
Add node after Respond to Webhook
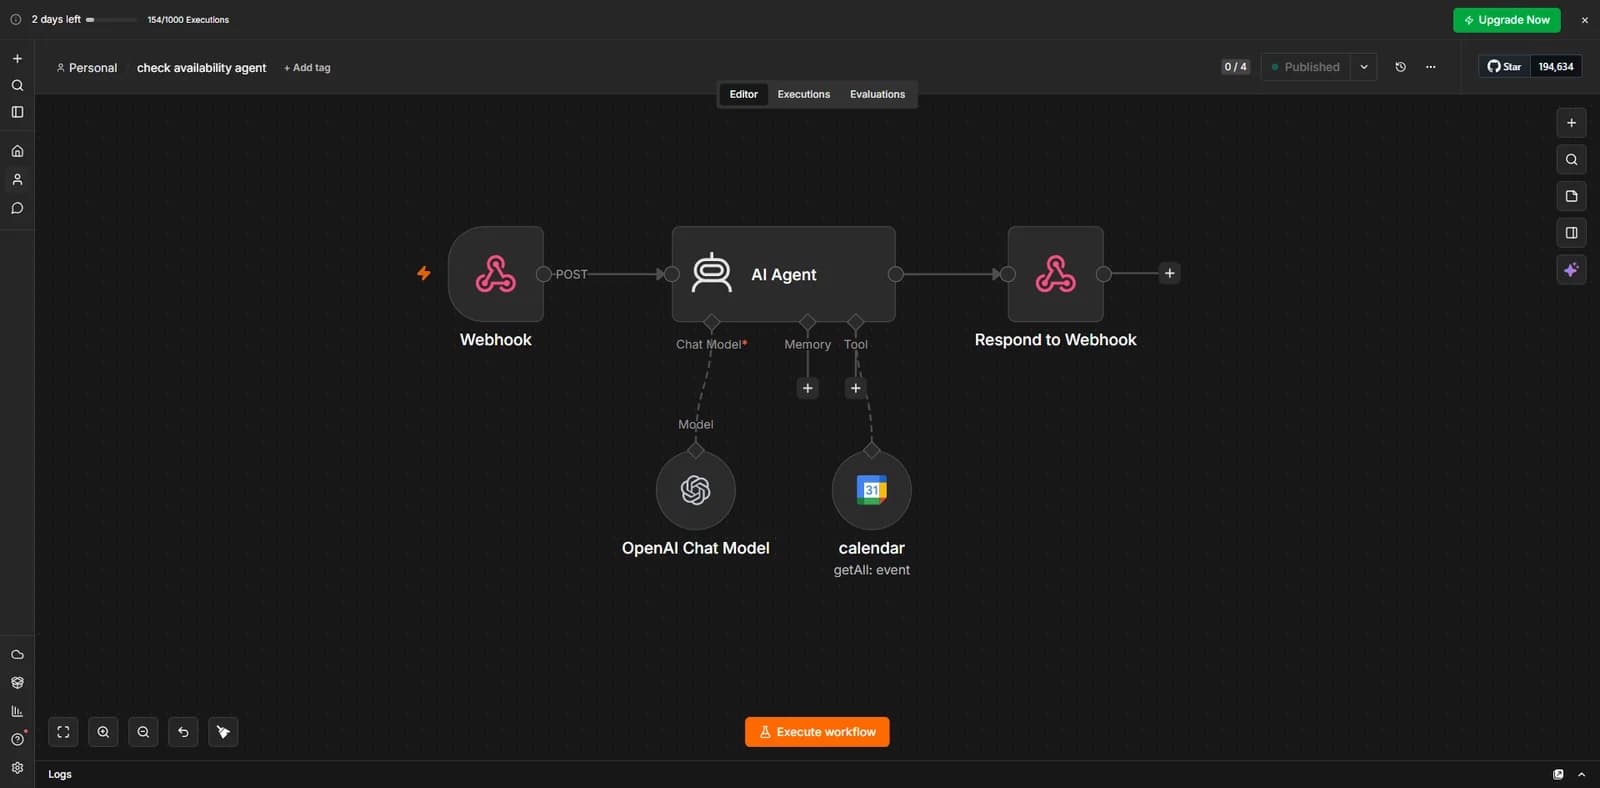1169,273
